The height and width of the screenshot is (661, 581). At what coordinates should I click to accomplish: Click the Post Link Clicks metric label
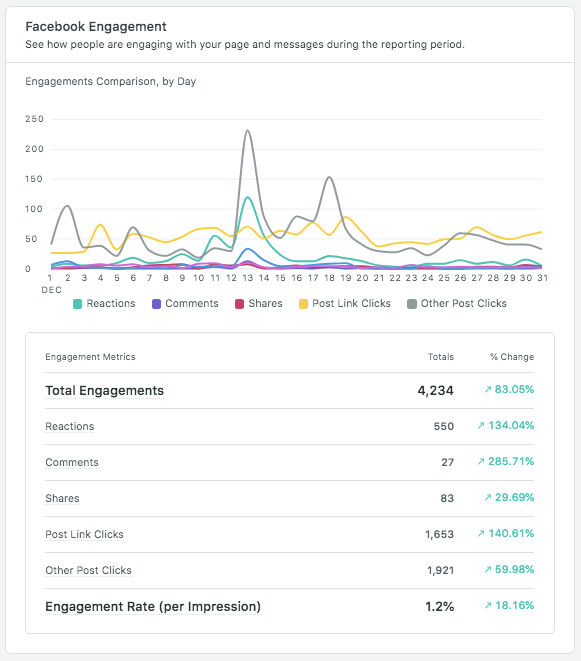84,535
